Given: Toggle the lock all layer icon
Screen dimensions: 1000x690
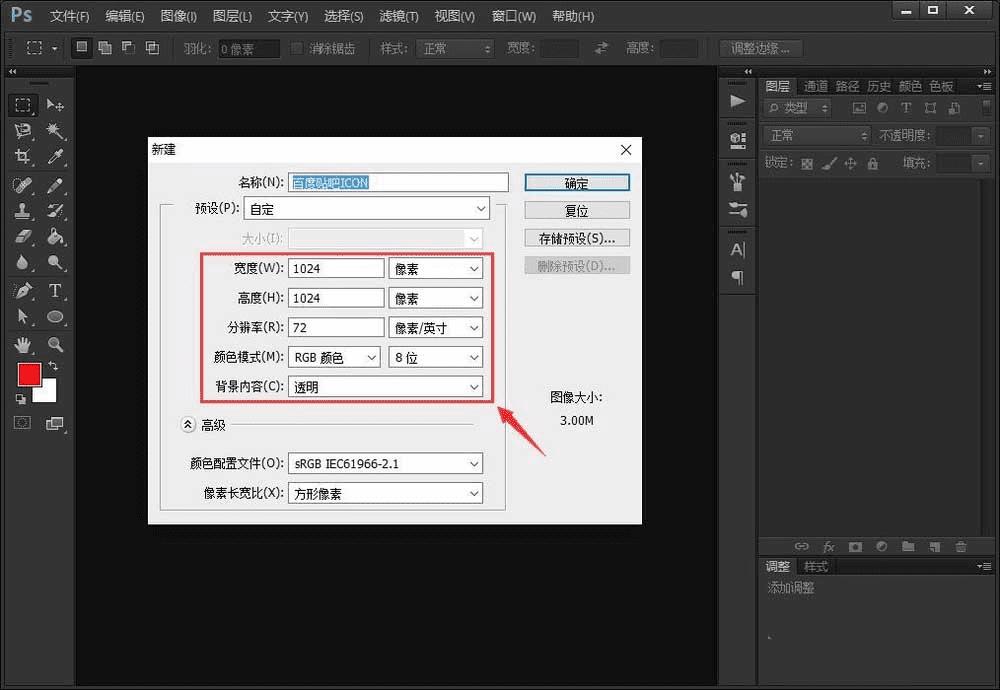Looking at the screenshot, I should pyautogui.click(x=872, y=163).
